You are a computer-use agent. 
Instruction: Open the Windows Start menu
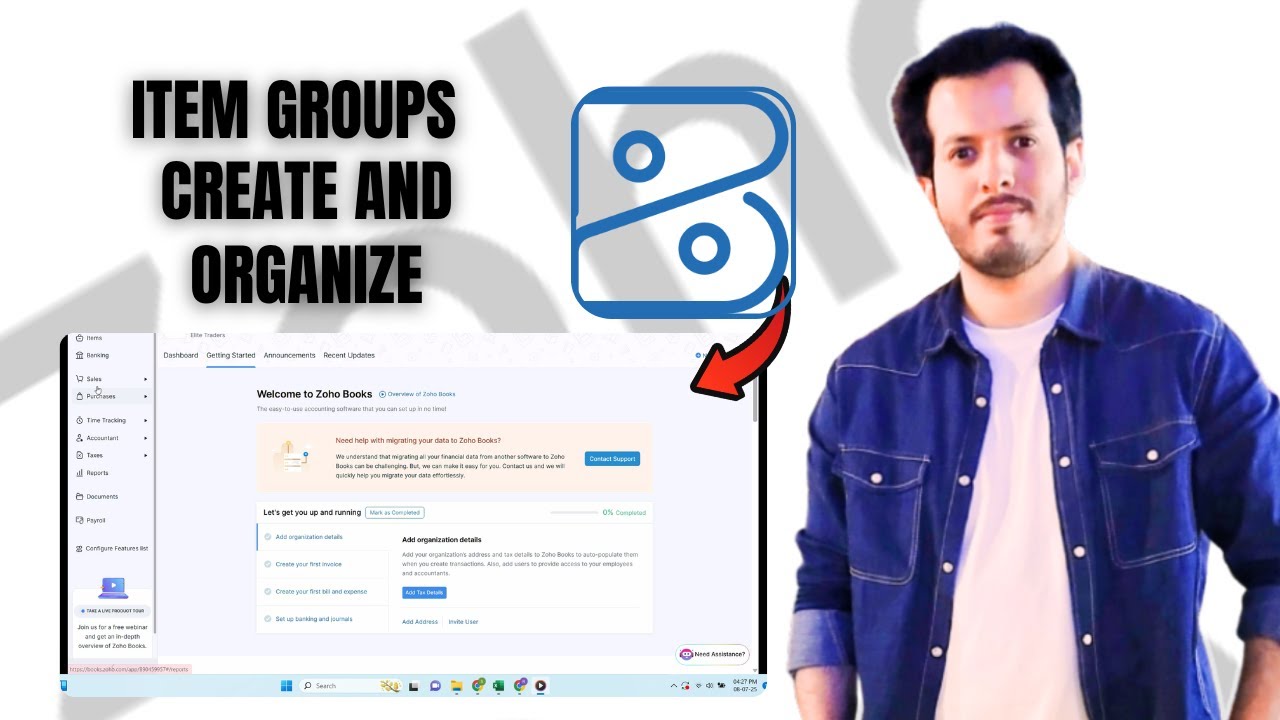(x=286, y=686)
